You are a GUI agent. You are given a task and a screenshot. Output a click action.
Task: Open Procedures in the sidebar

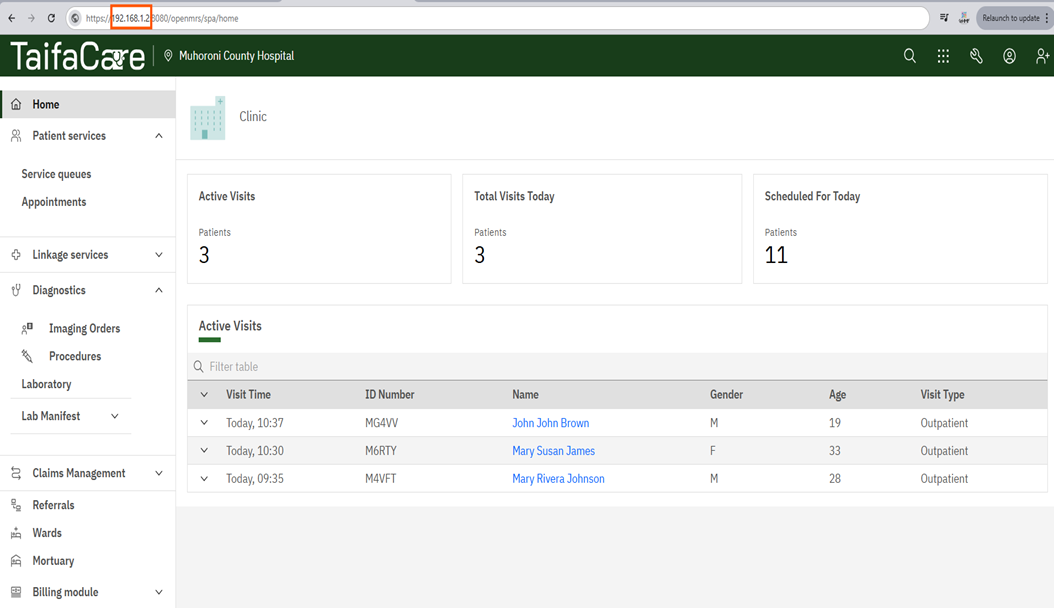(75, 356)
